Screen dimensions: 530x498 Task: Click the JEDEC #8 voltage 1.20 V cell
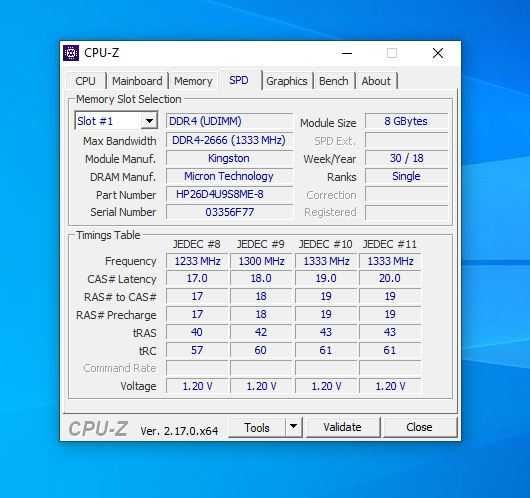[197, 386]
